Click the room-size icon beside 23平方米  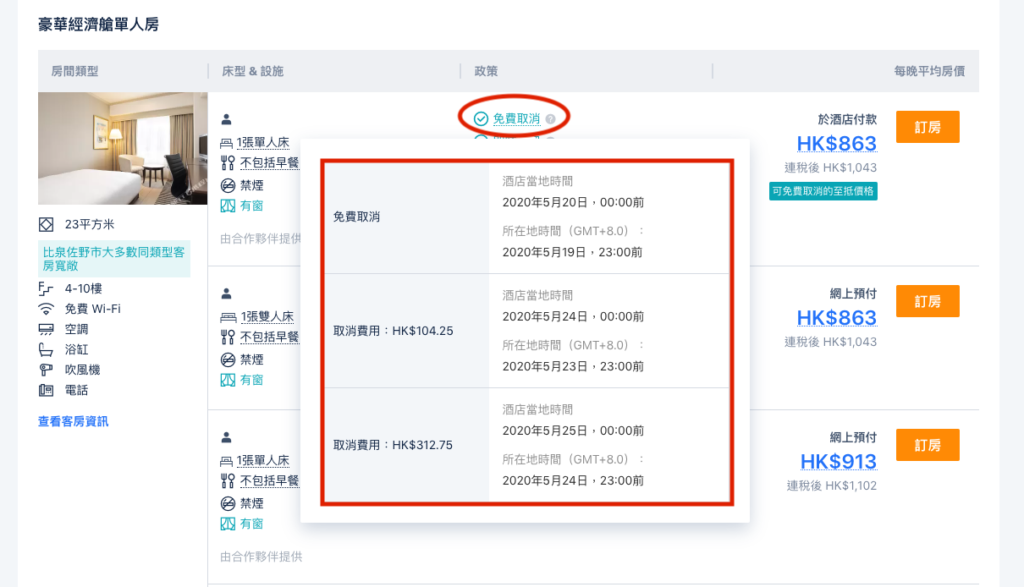click(46, 225)
